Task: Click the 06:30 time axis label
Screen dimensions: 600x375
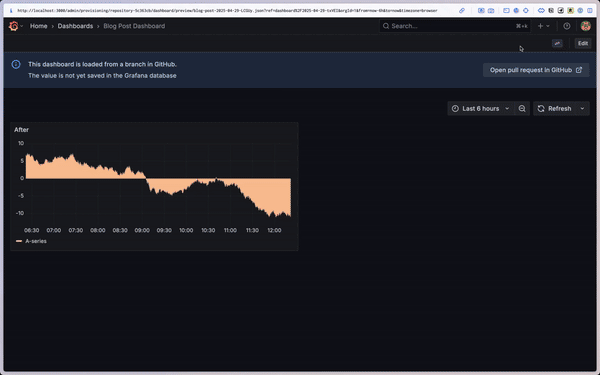Action: coord(31,230)
